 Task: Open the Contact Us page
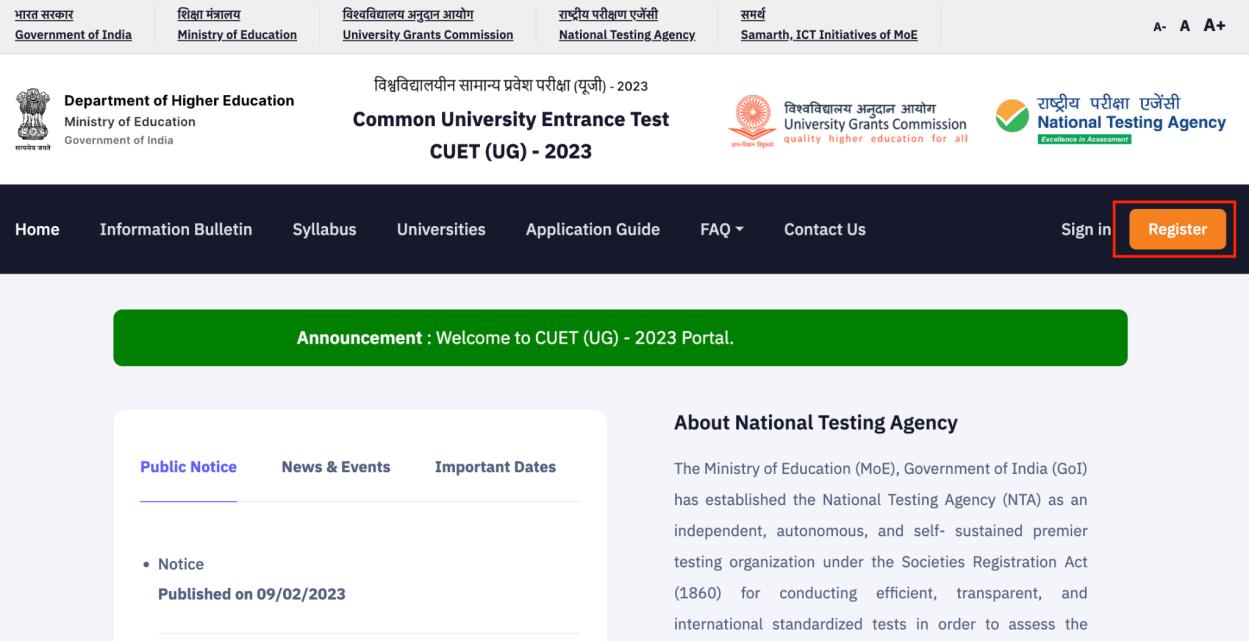point(825,229)
